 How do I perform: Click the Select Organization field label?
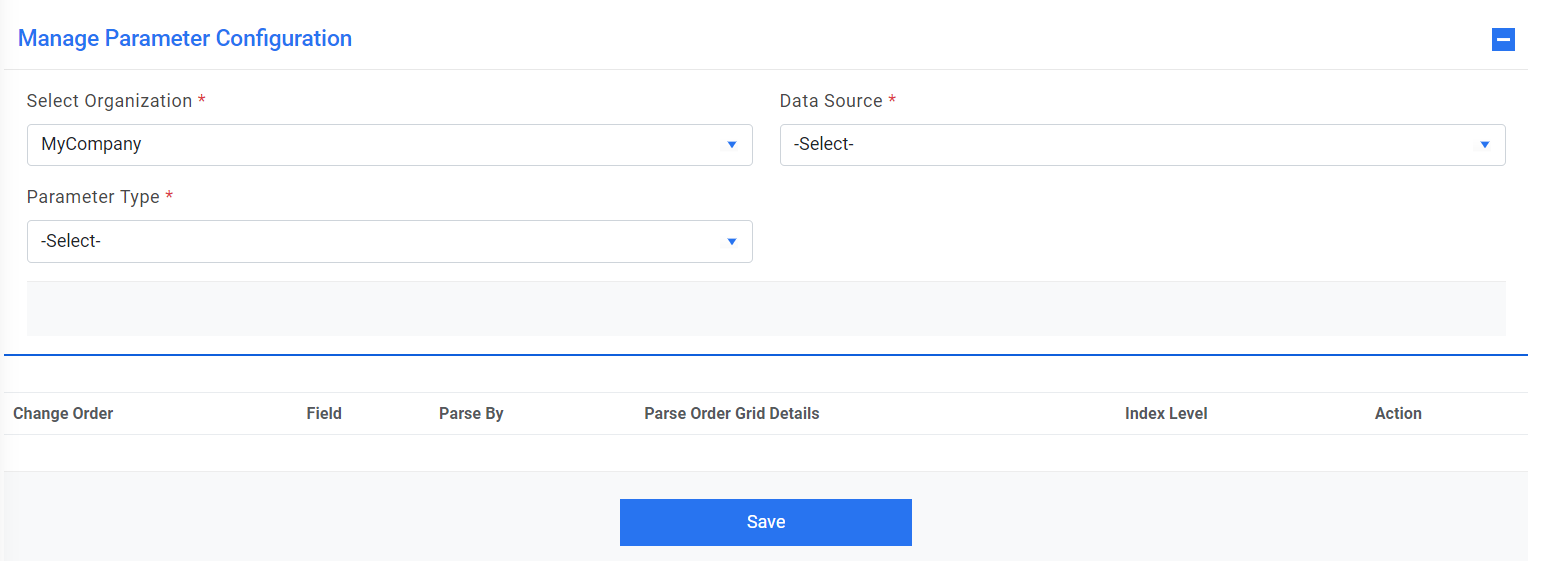[109, 101]
